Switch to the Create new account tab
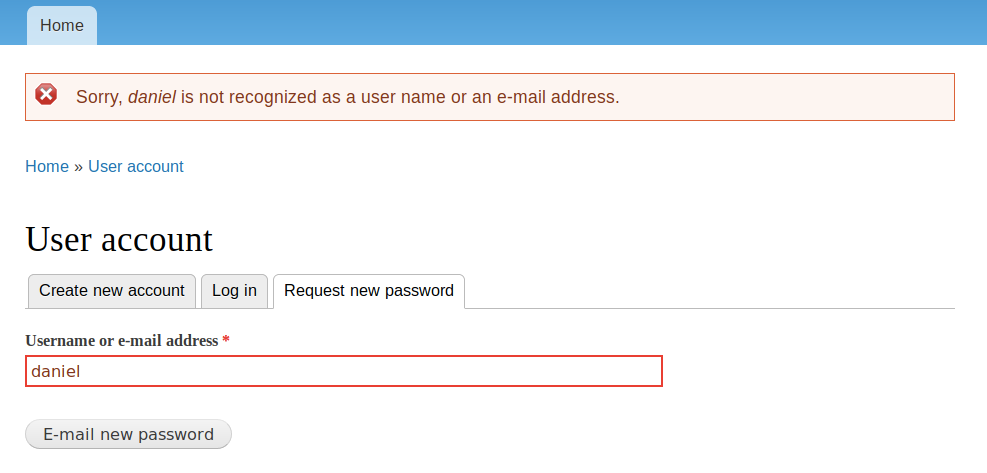 coord(112,291)
